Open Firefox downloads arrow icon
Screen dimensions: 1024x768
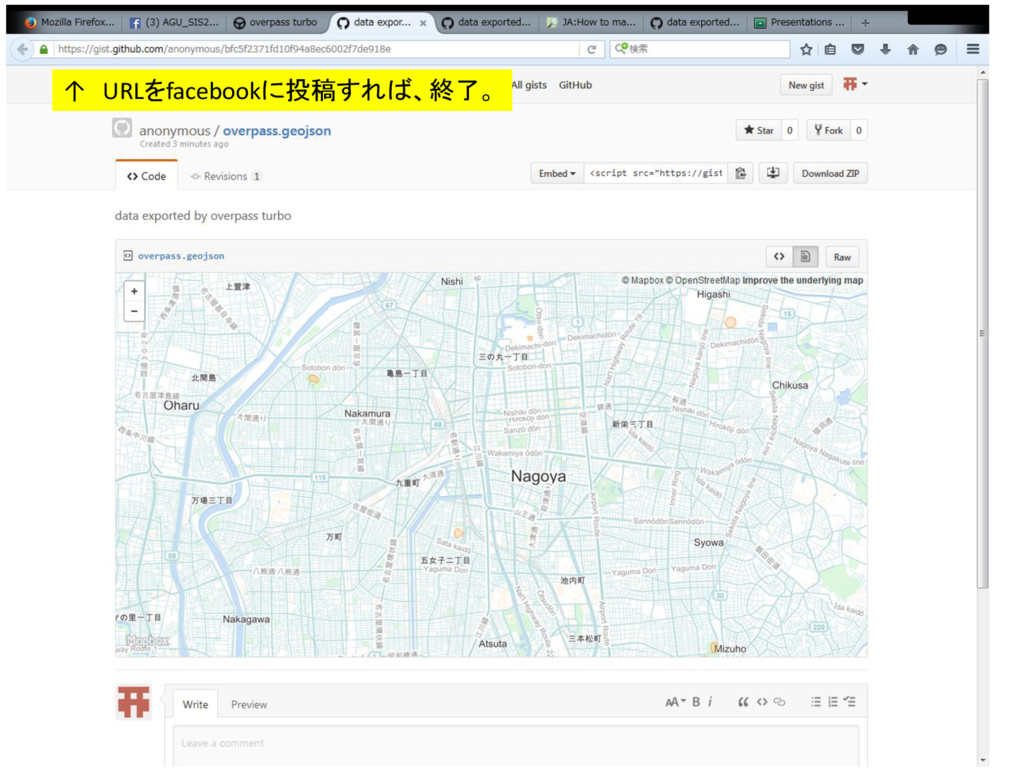[x=885, y=49]
